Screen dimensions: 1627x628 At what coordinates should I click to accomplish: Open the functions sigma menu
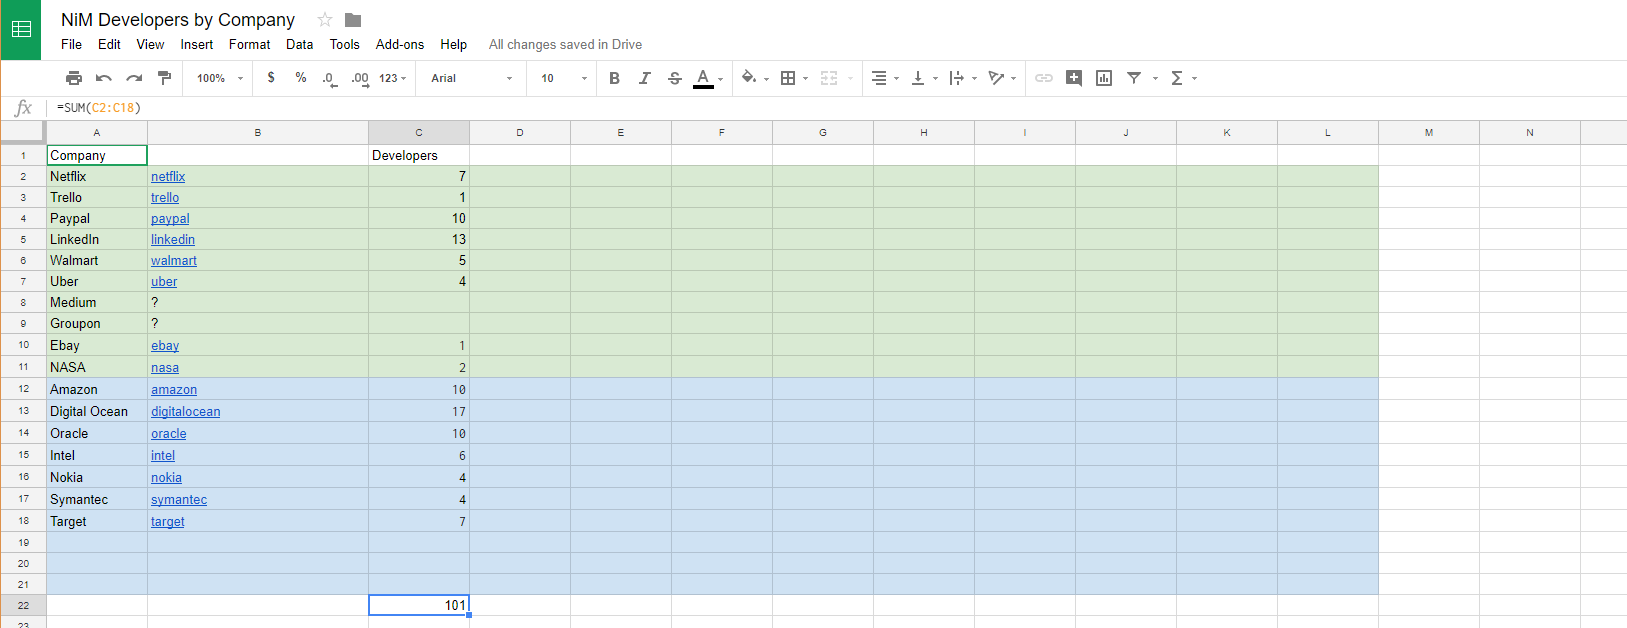(1183, 78)
